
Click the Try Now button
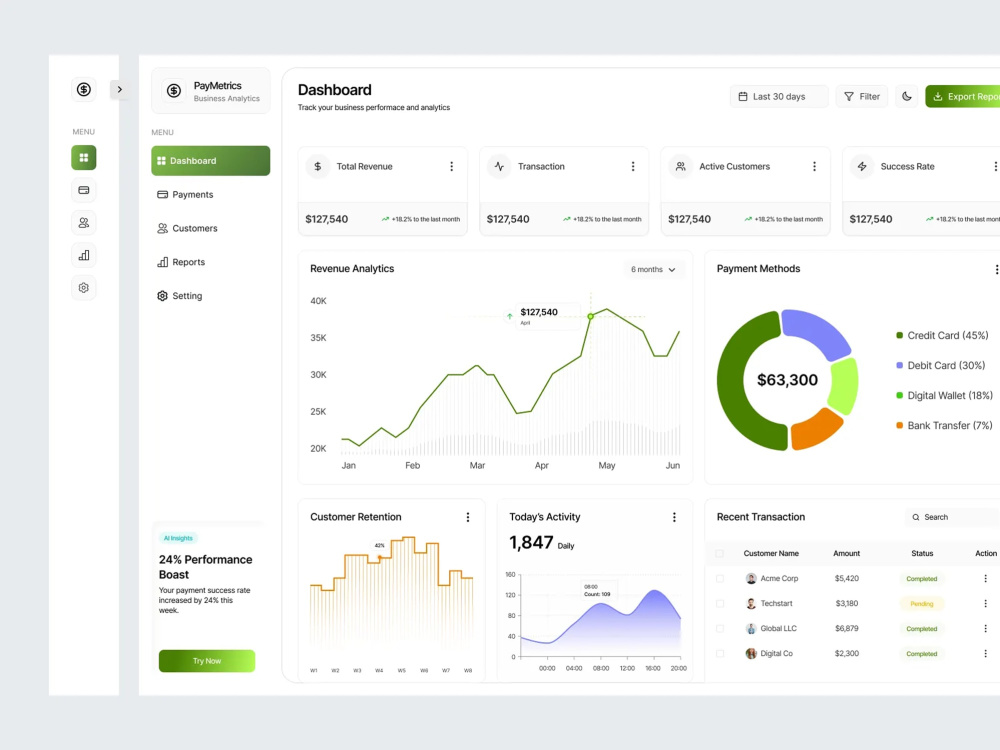pos(207,661)
